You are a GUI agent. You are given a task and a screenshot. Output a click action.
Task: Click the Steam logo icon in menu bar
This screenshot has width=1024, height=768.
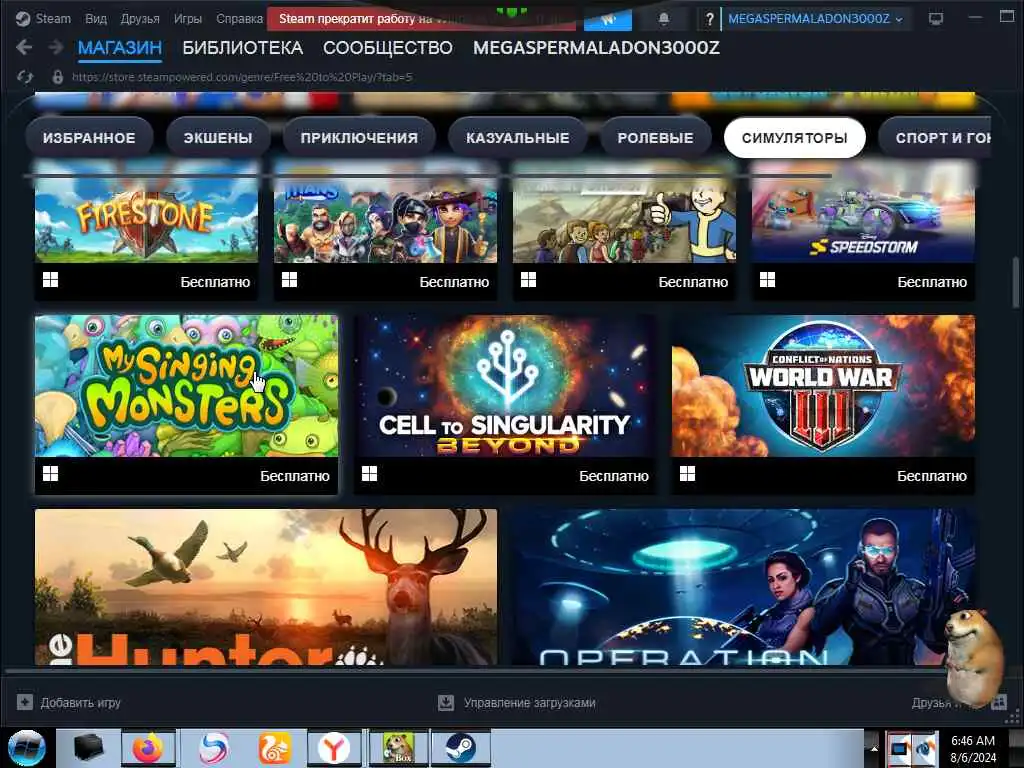(x=23, y=19)
